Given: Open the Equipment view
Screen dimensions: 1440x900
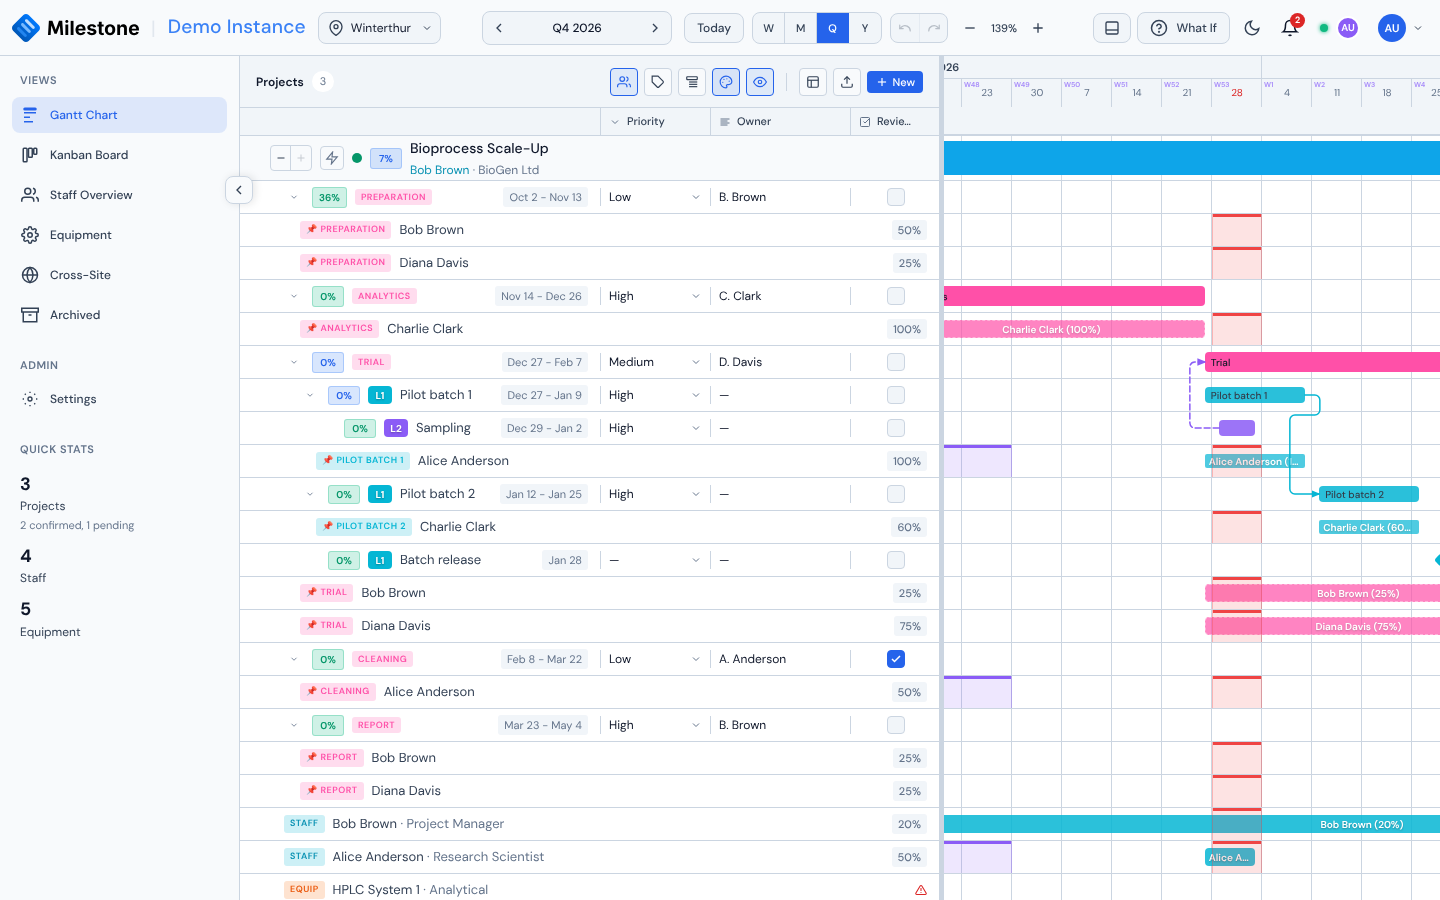Looking at the screenshot, I should click(120, 235).
